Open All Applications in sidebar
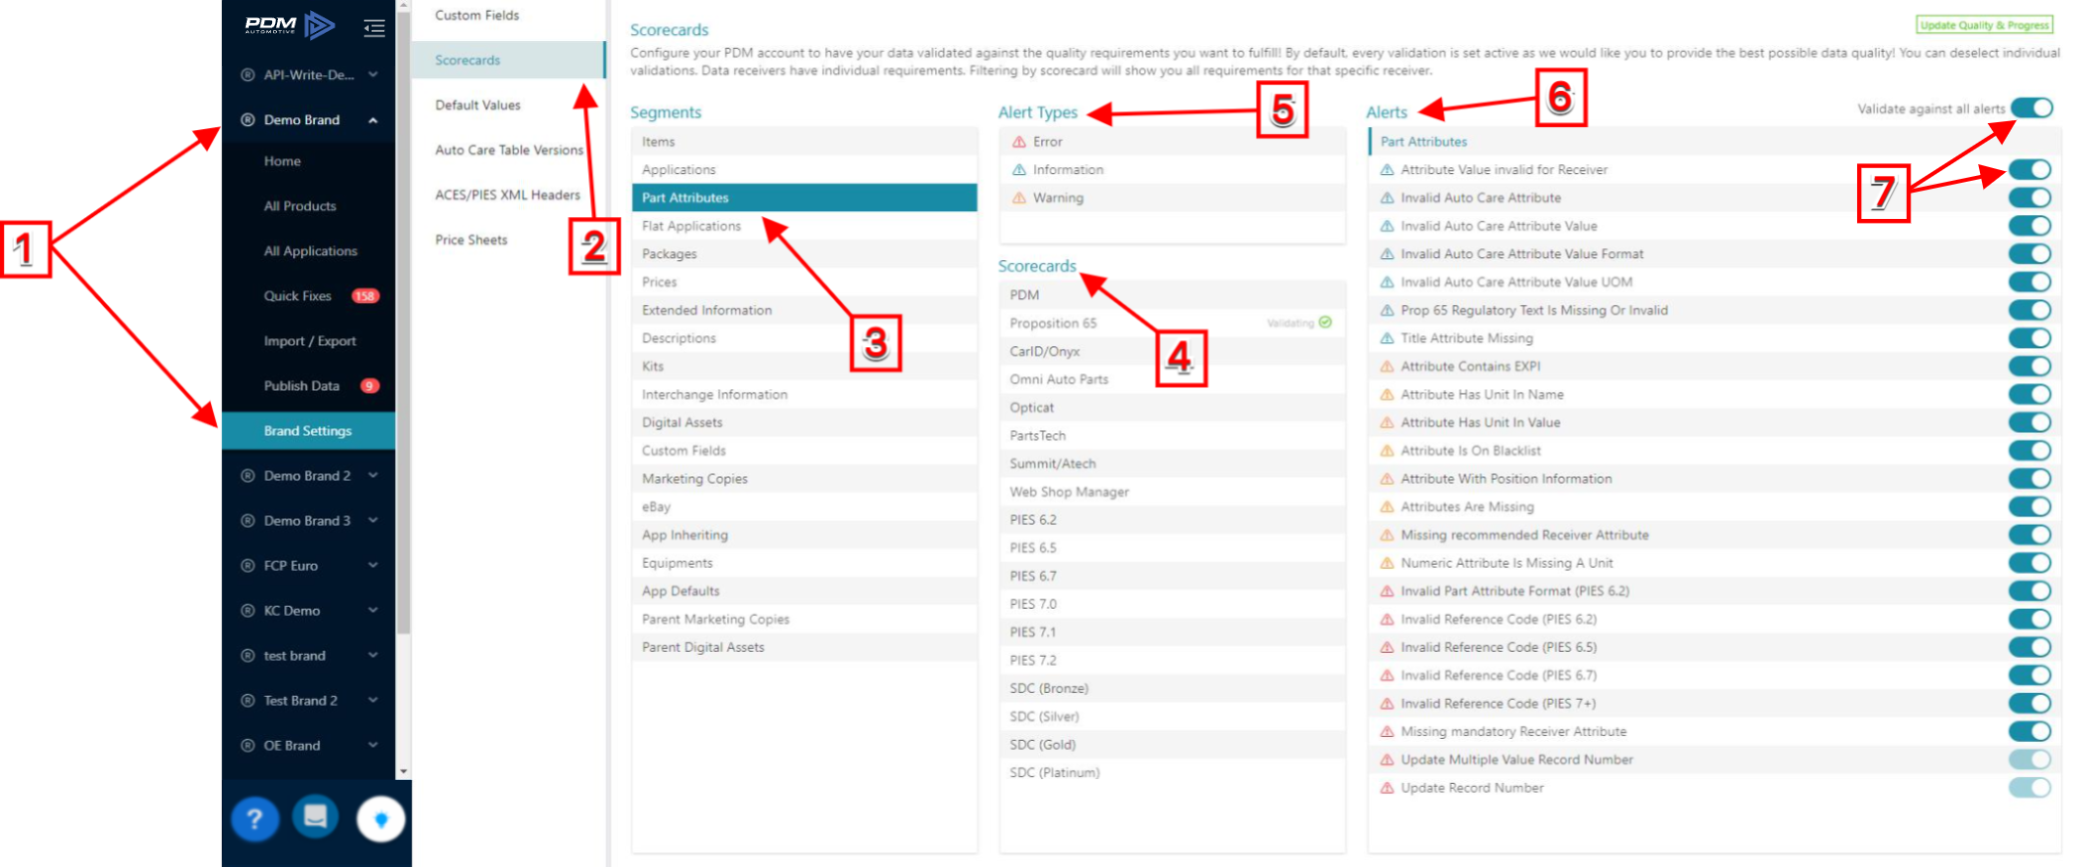Viewport: 2080px width, 867px height. pos(309,251)
